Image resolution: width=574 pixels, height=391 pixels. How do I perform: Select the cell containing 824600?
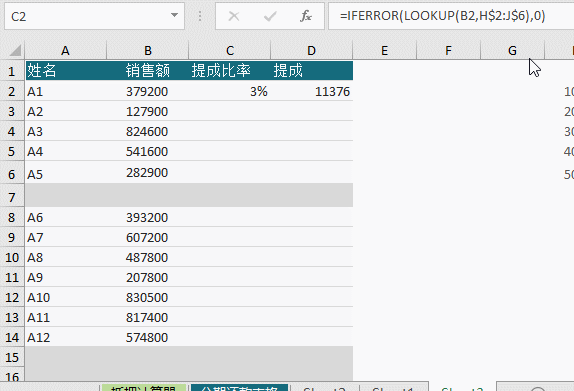(x=148, y=131)
